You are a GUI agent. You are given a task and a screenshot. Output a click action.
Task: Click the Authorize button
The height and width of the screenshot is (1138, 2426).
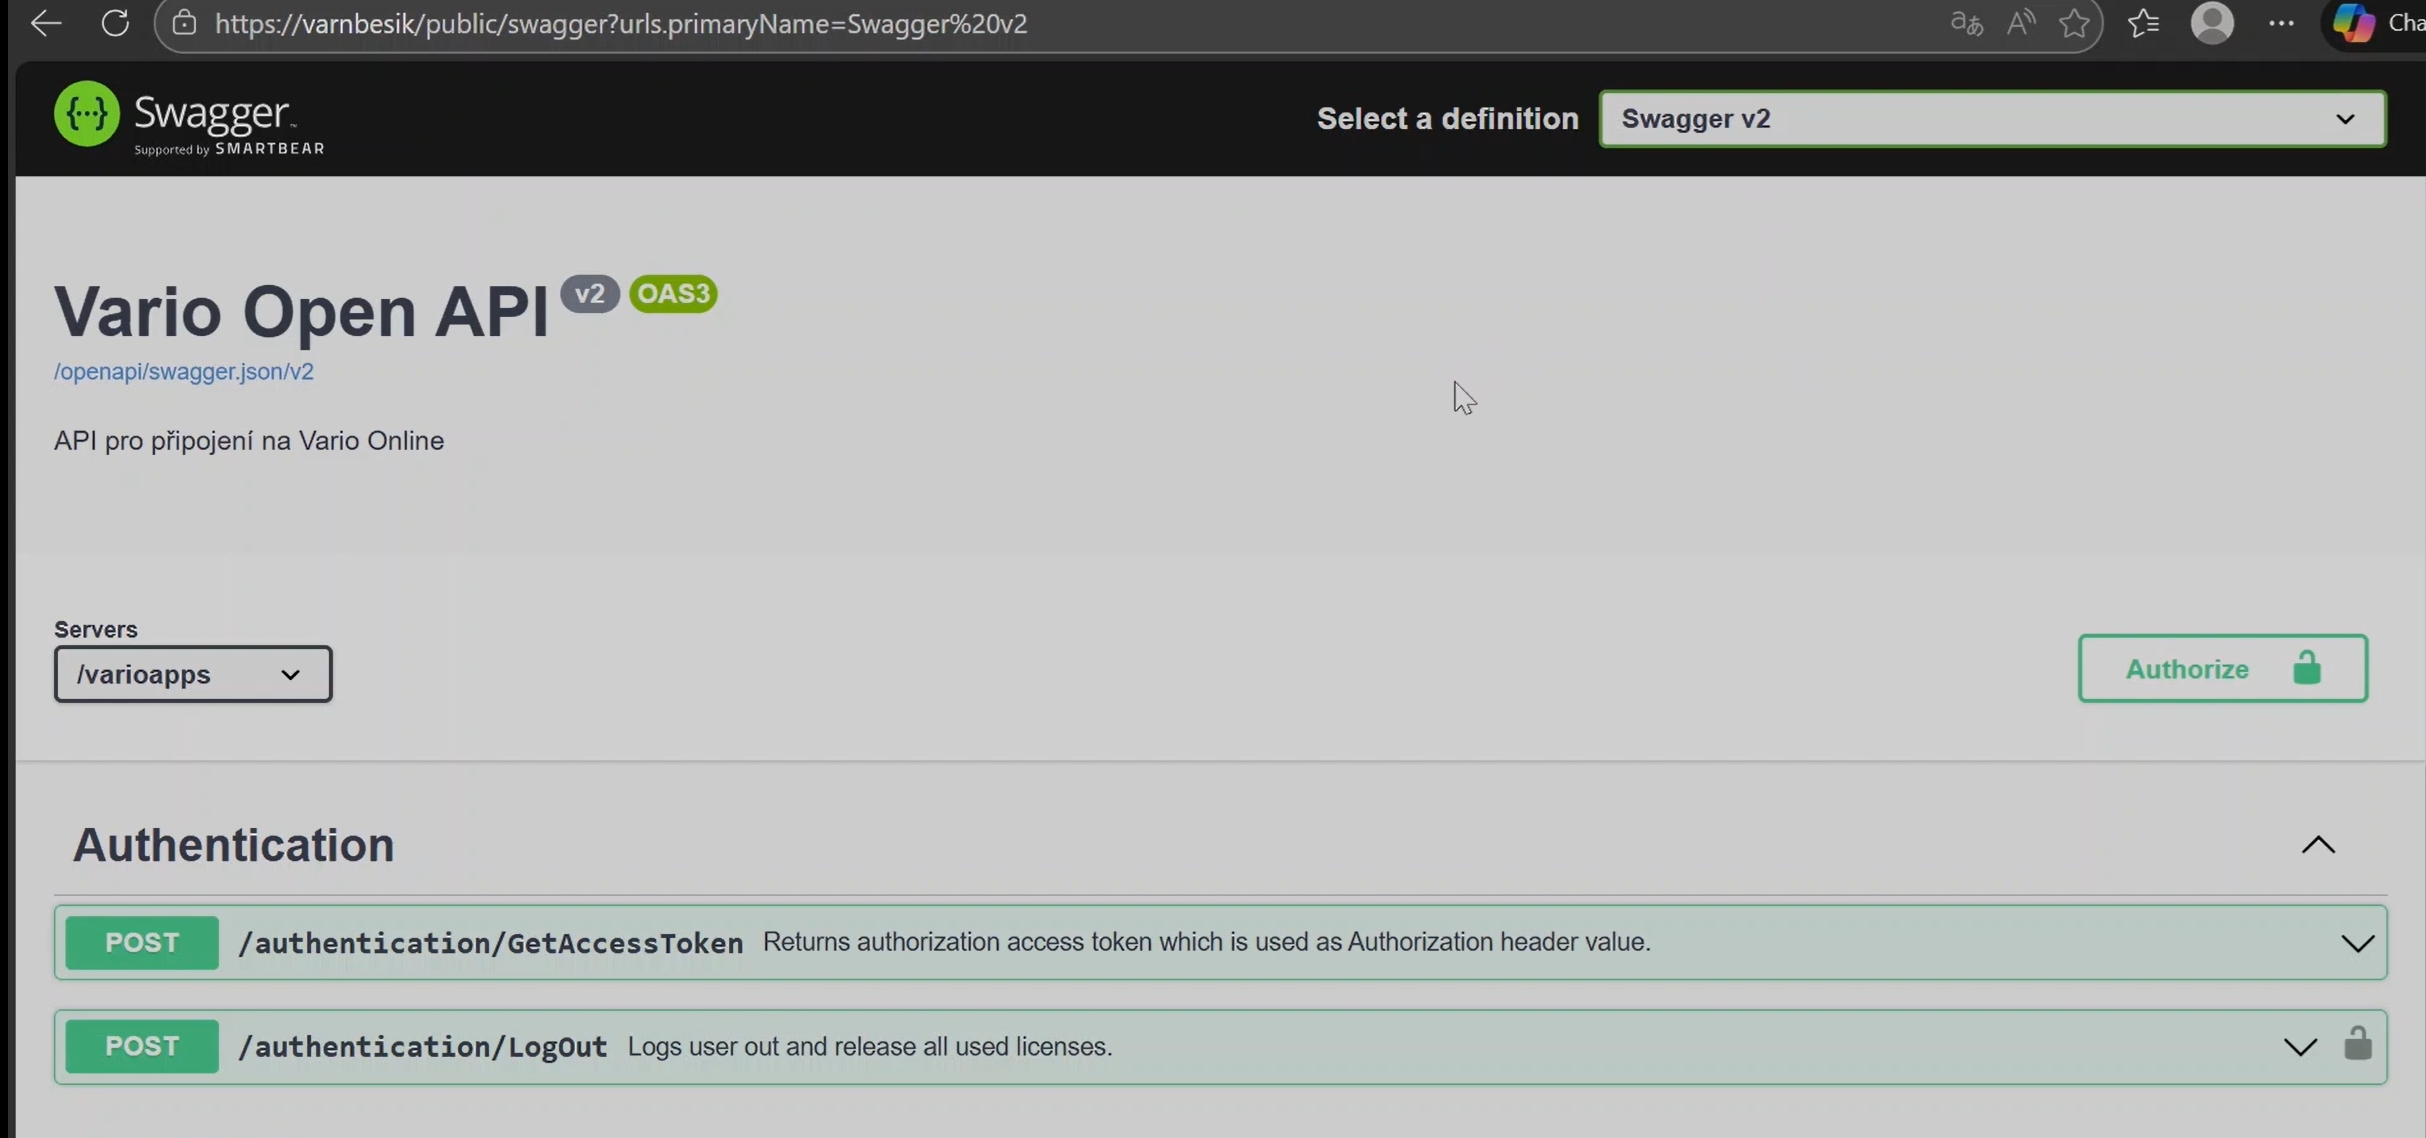[2222, 669]
